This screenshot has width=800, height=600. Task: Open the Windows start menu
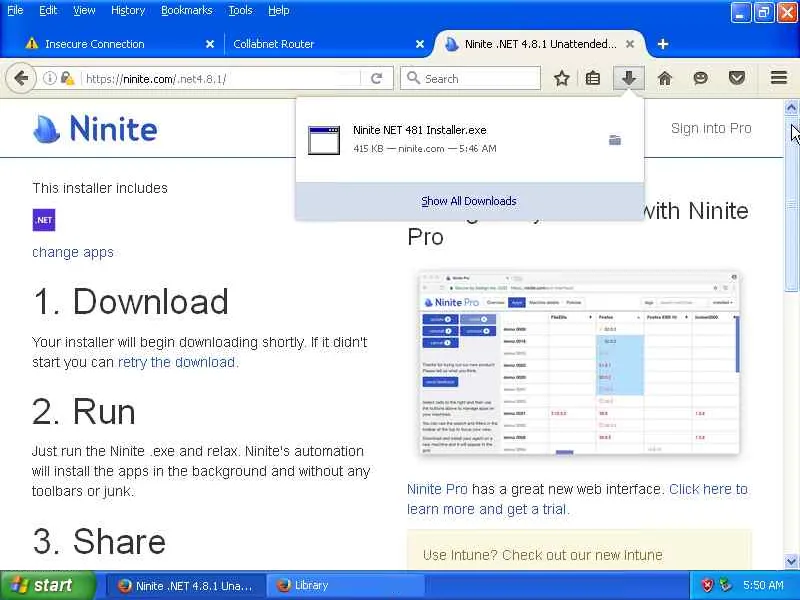(x=48, y=585)
